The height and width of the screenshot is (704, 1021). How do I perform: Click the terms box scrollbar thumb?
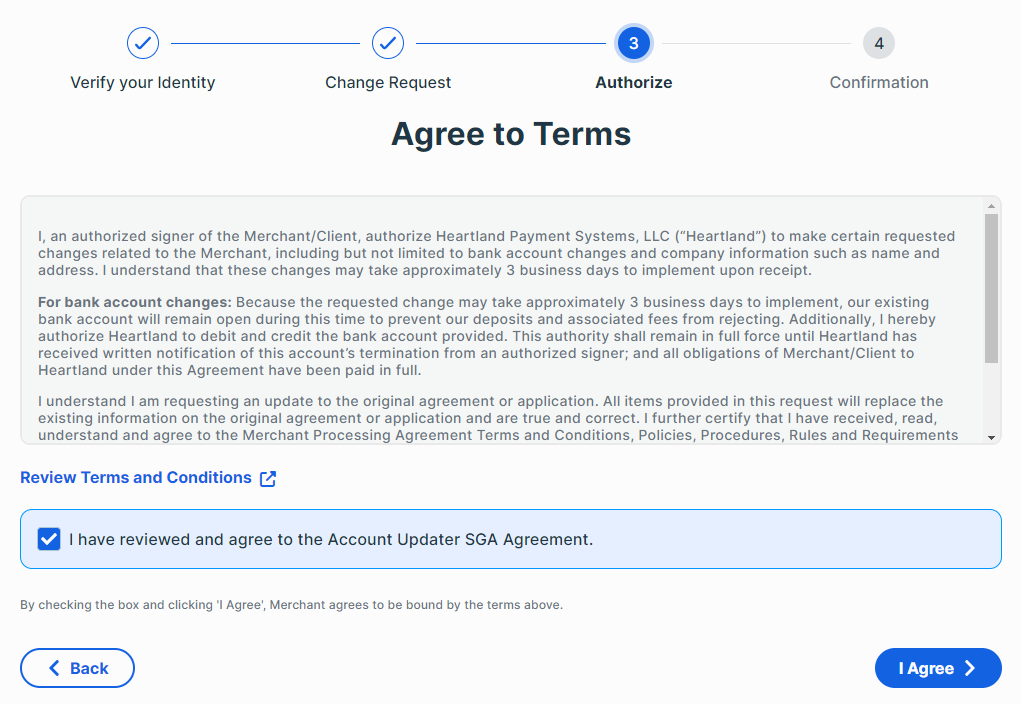[x=991, y=288]
